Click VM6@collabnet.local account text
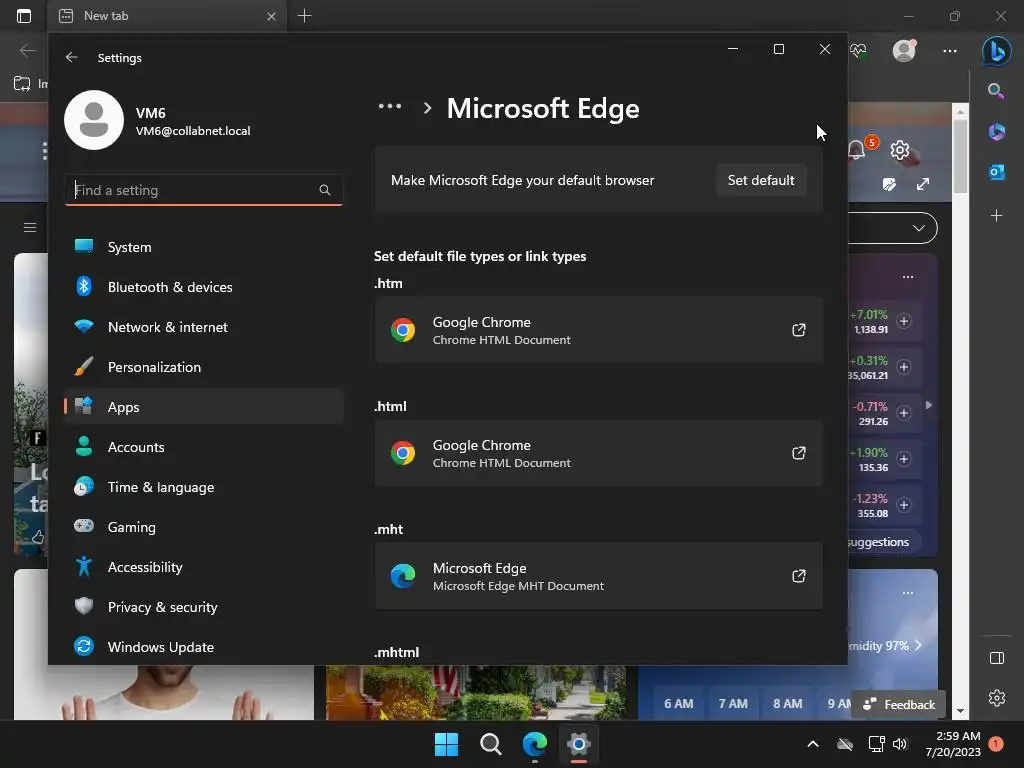Image resolution: width=1024 pixels, height=768 pixels. (193, 131)
